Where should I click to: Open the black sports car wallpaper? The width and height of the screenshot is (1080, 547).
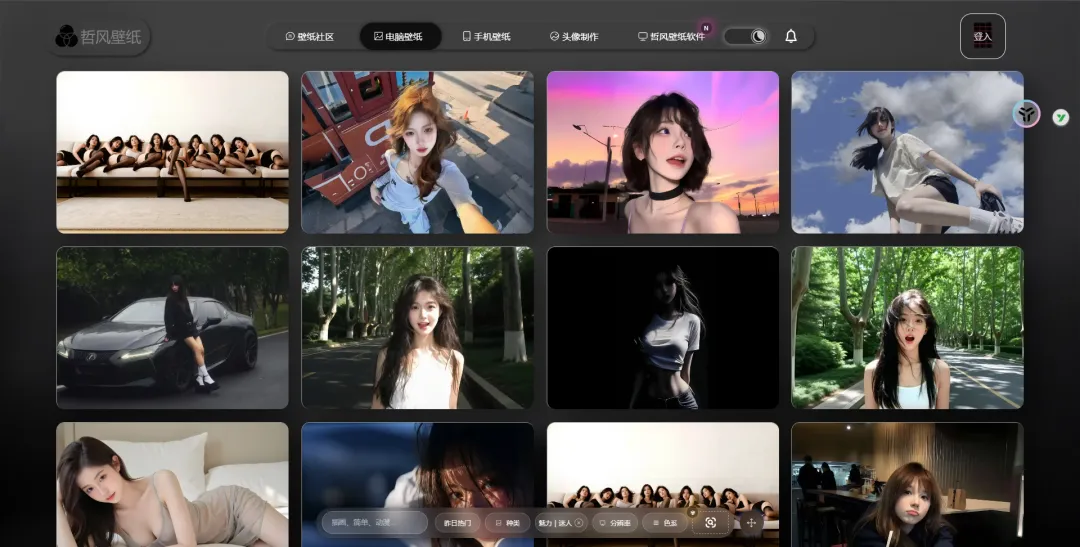pos(172,328)
